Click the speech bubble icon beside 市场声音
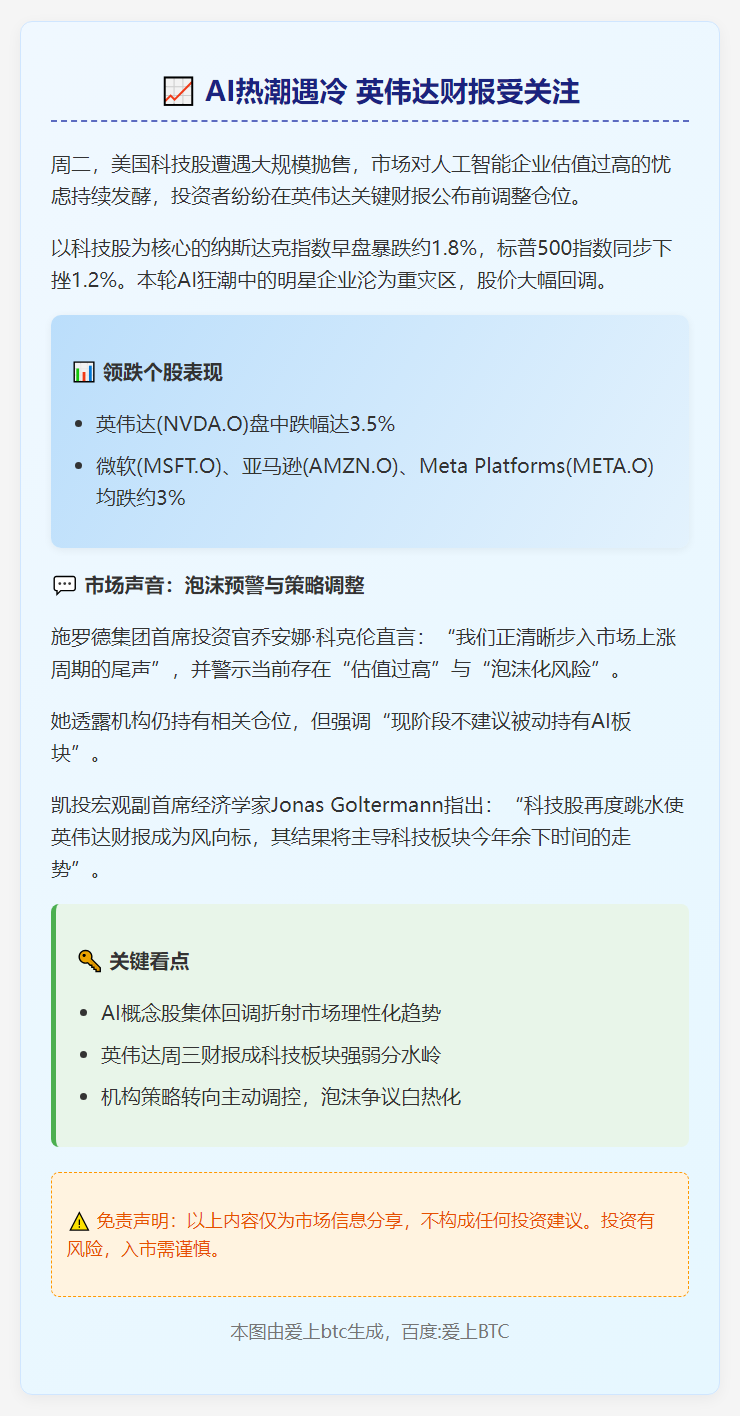The width and height of the screenshot is (740, 1416). [63, 585]
